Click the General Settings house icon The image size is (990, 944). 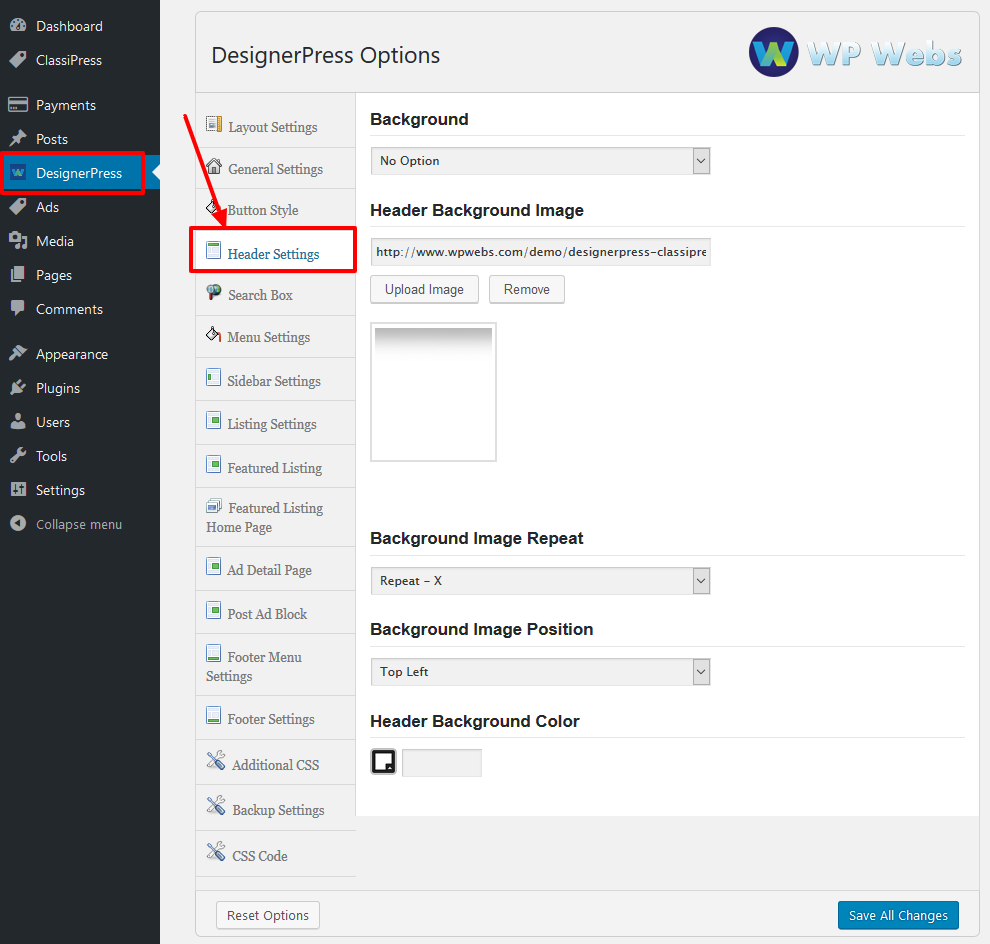click(214, 167)
